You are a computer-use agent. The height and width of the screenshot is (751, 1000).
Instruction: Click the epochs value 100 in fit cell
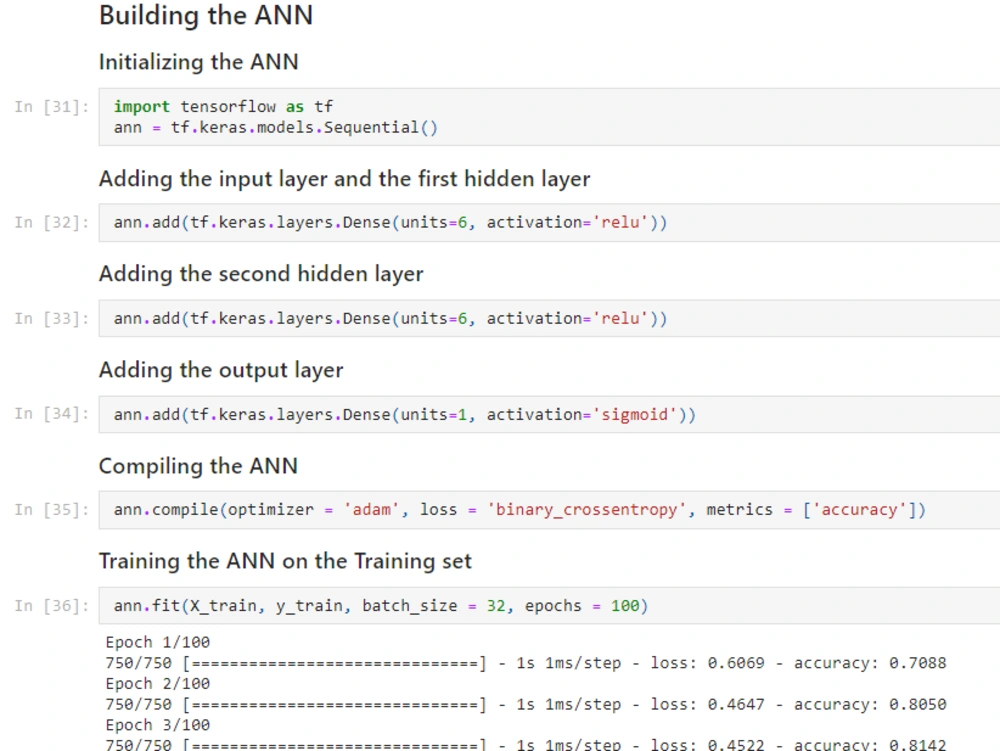[625, 606]
